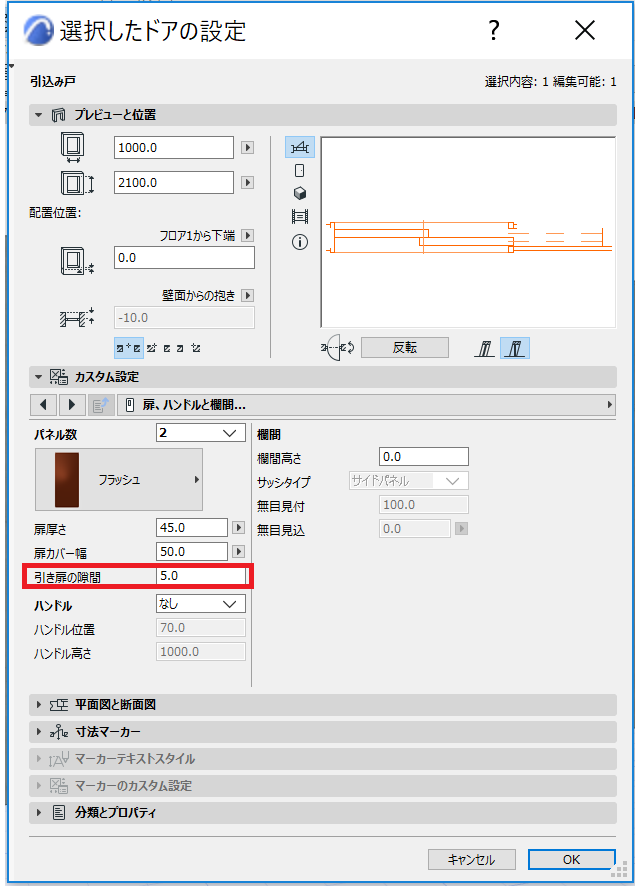Click the キャンセル button
This screenshot has height=887, width=640.
[471, 860]
